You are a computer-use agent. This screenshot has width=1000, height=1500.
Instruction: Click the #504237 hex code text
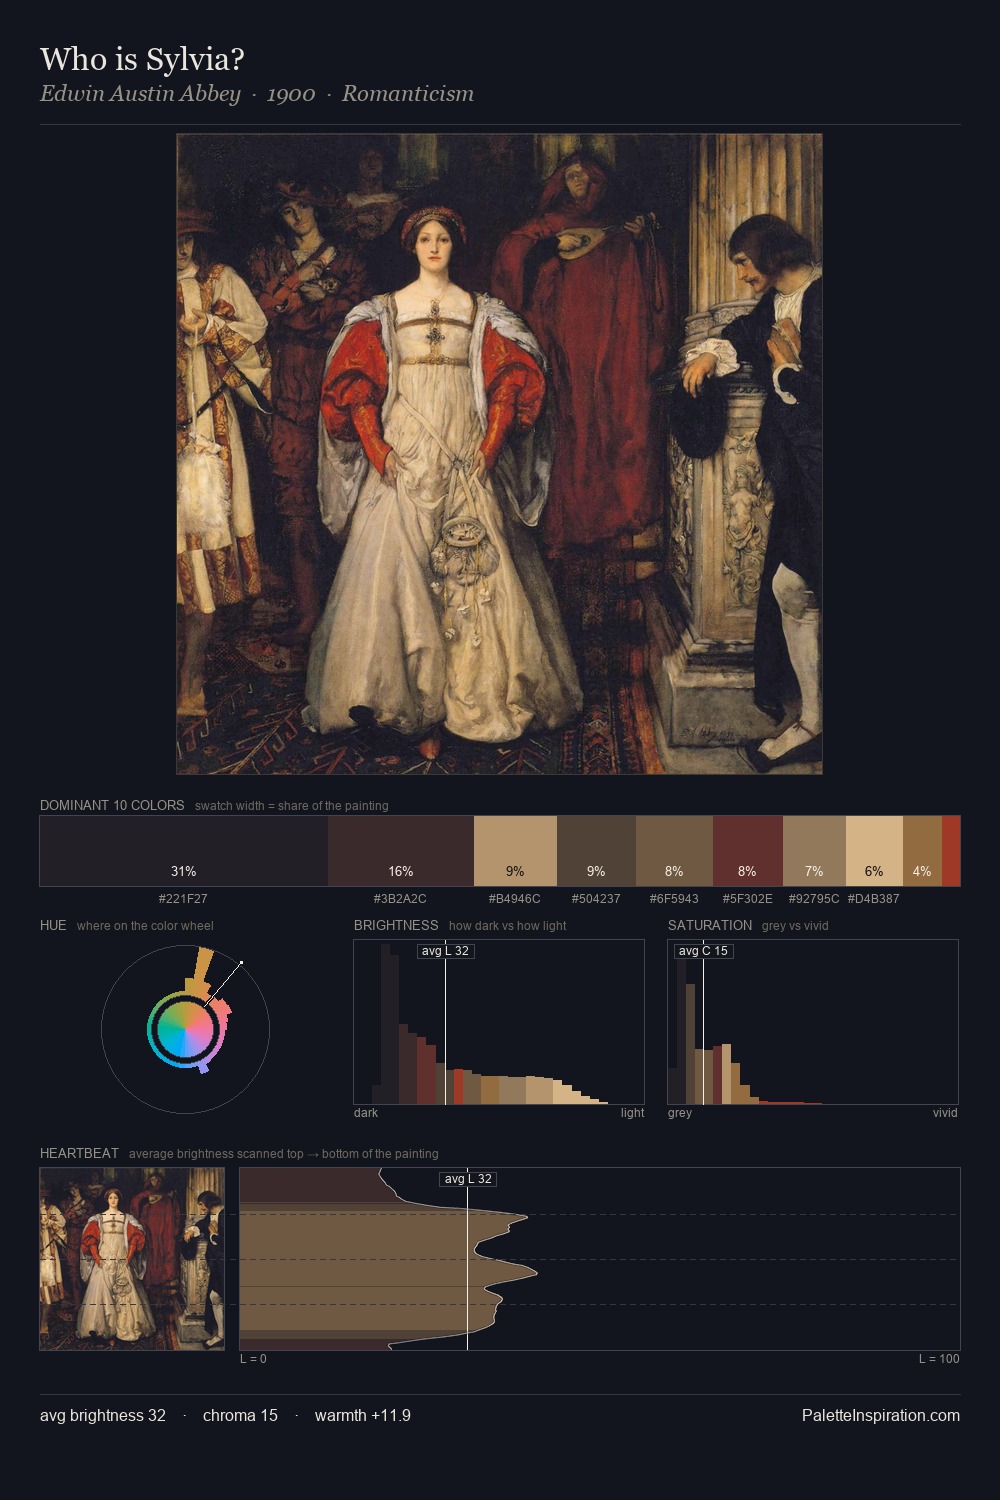pyautogui.click(x=596, y=899)
